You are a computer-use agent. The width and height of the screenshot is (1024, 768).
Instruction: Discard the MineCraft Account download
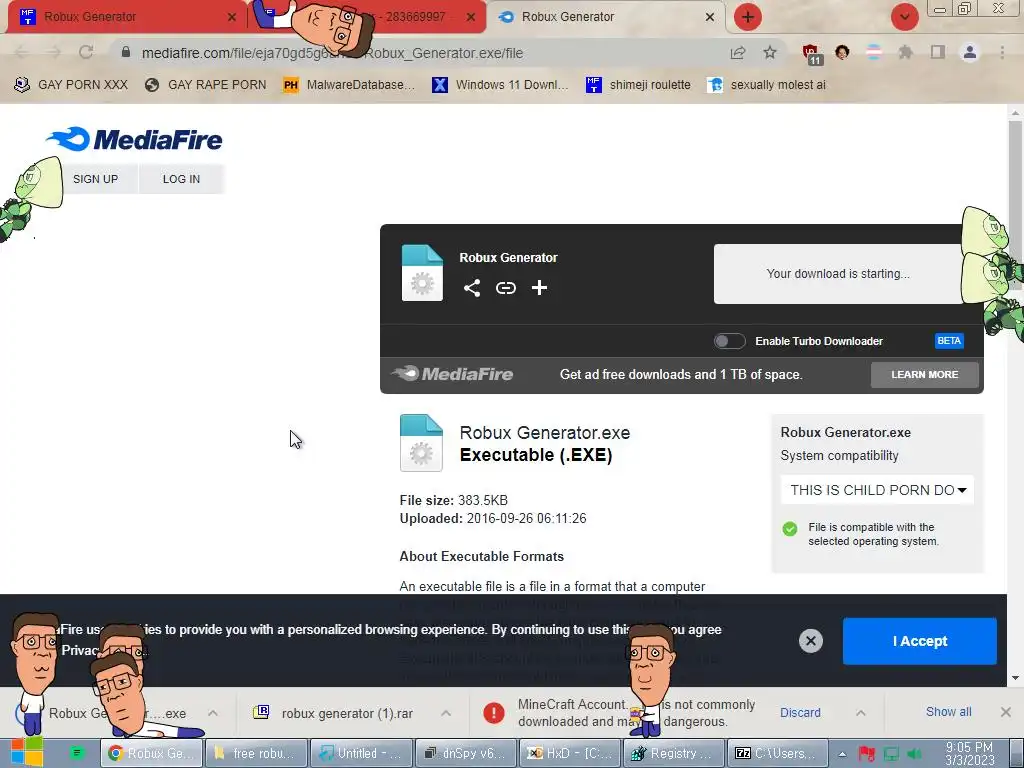point(800,712)
